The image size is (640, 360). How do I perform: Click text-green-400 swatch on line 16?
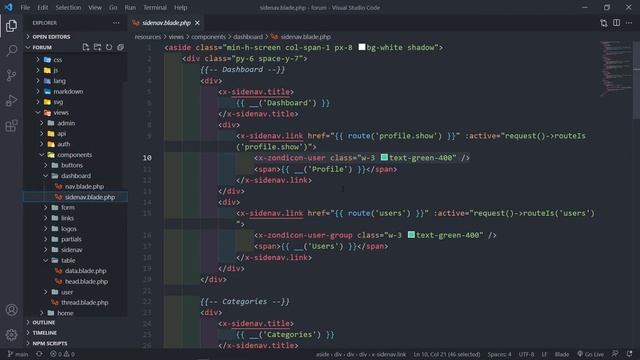point(411,235)
